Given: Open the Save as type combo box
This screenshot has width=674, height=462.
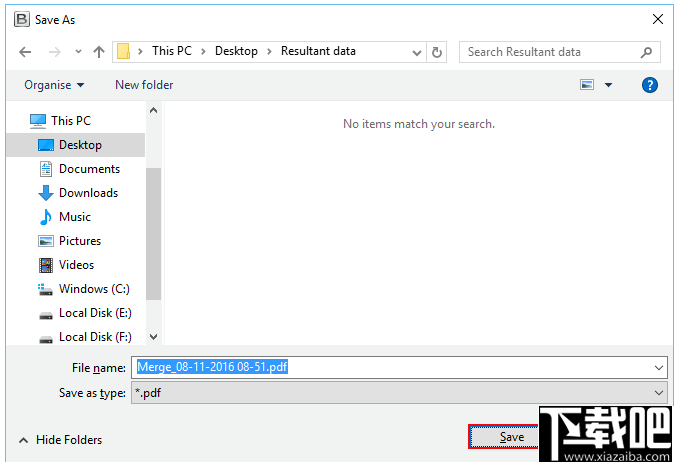Looking at the screenshot, I should (x=399, y=393).
